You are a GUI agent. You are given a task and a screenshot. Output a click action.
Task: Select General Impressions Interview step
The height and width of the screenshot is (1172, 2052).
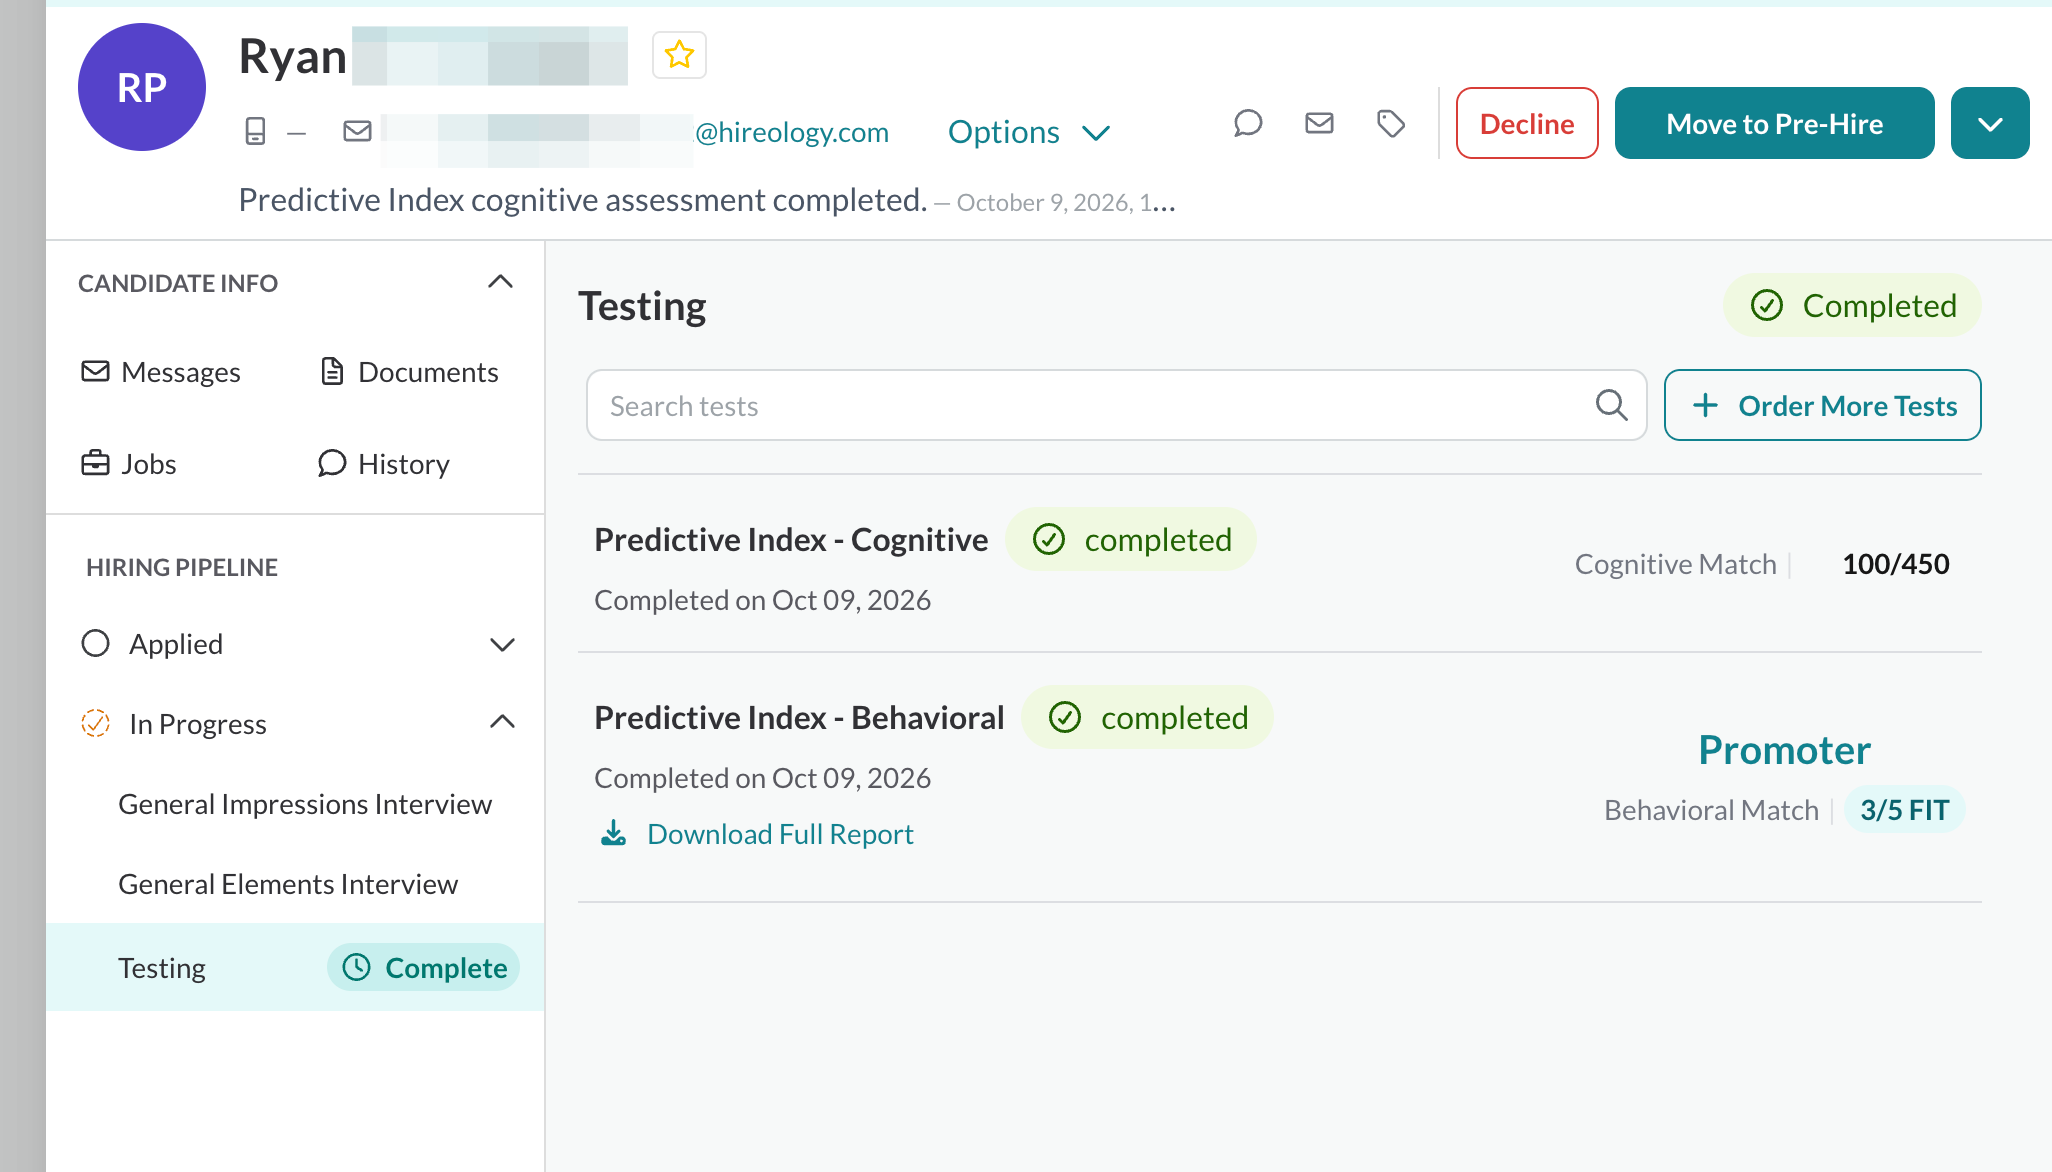click(305, 804)
